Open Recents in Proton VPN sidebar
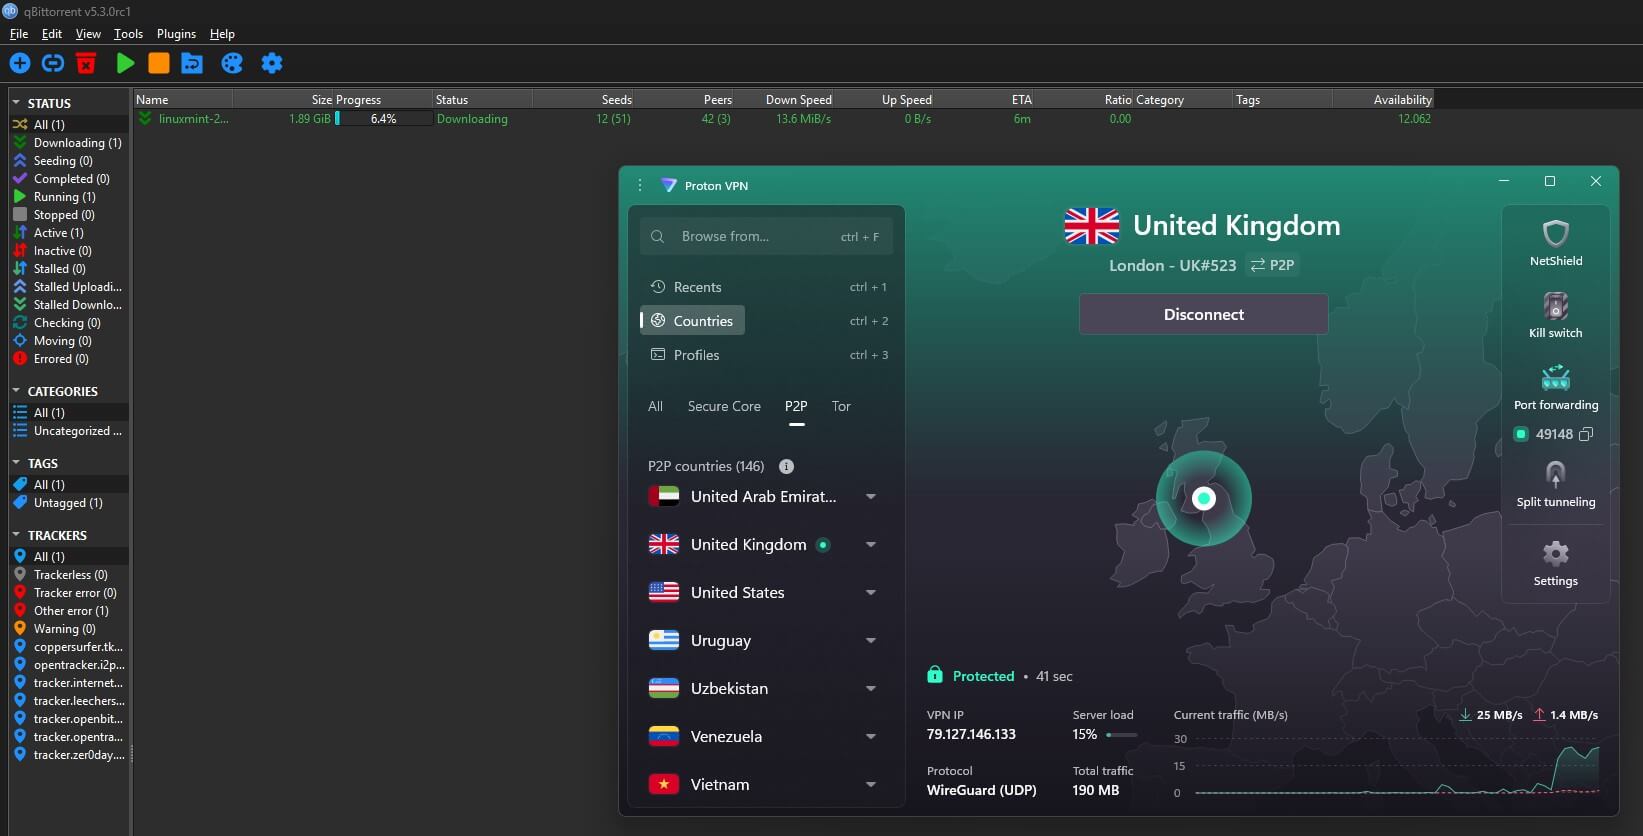The image size is (1643, 836). coord(766,287)
